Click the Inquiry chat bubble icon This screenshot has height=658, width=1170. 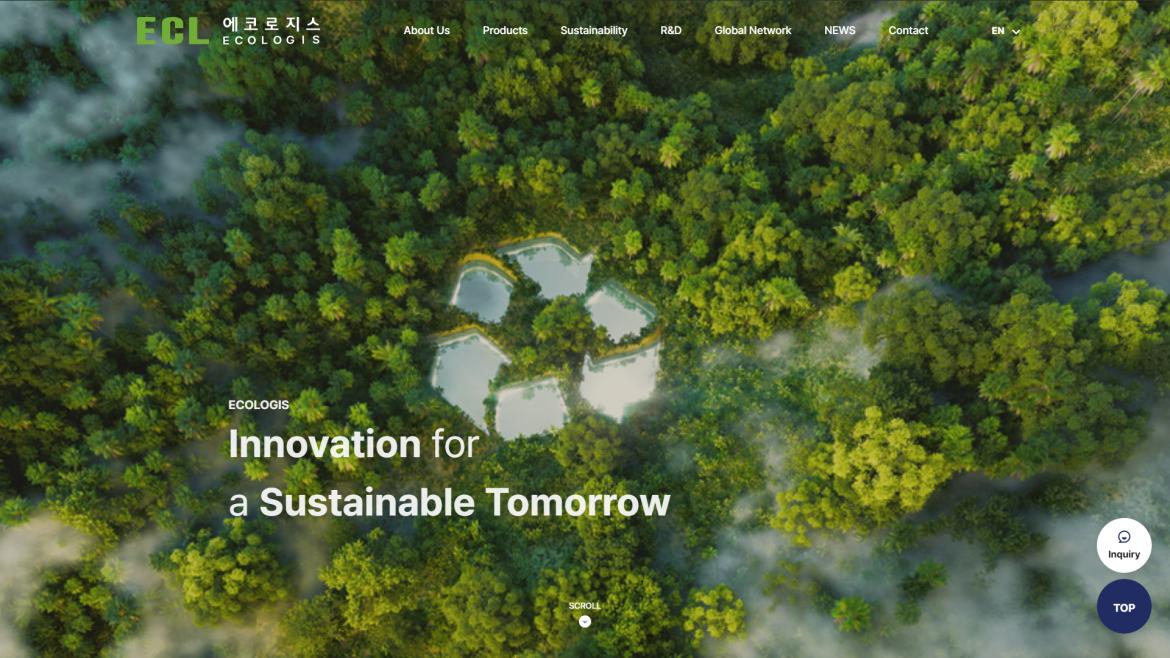point(1124,537)
